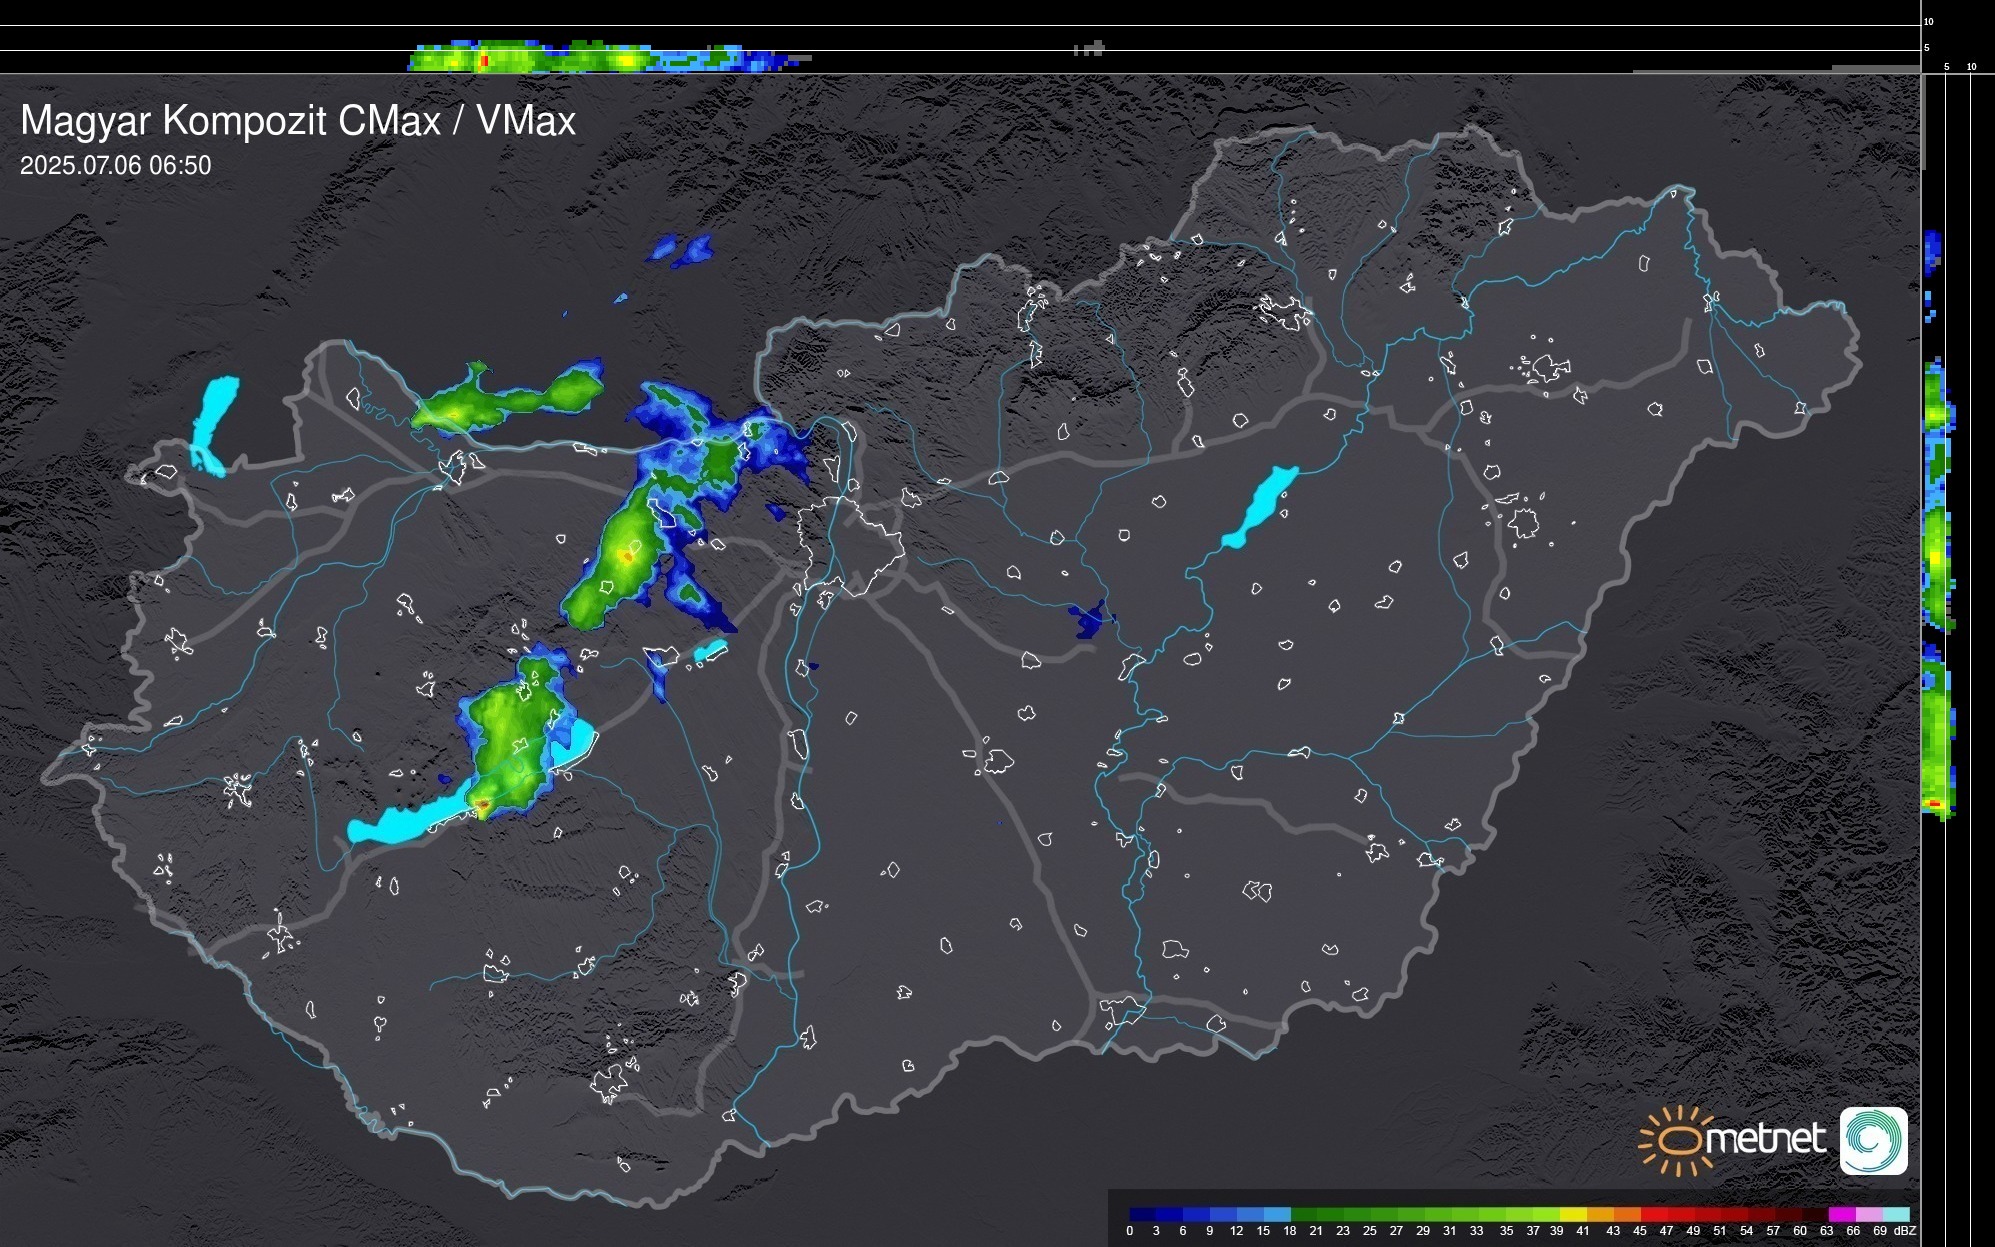This screenshot has width=1995, height=1247.
Task: Click the green swirl app logo
Action: 1873,1140
